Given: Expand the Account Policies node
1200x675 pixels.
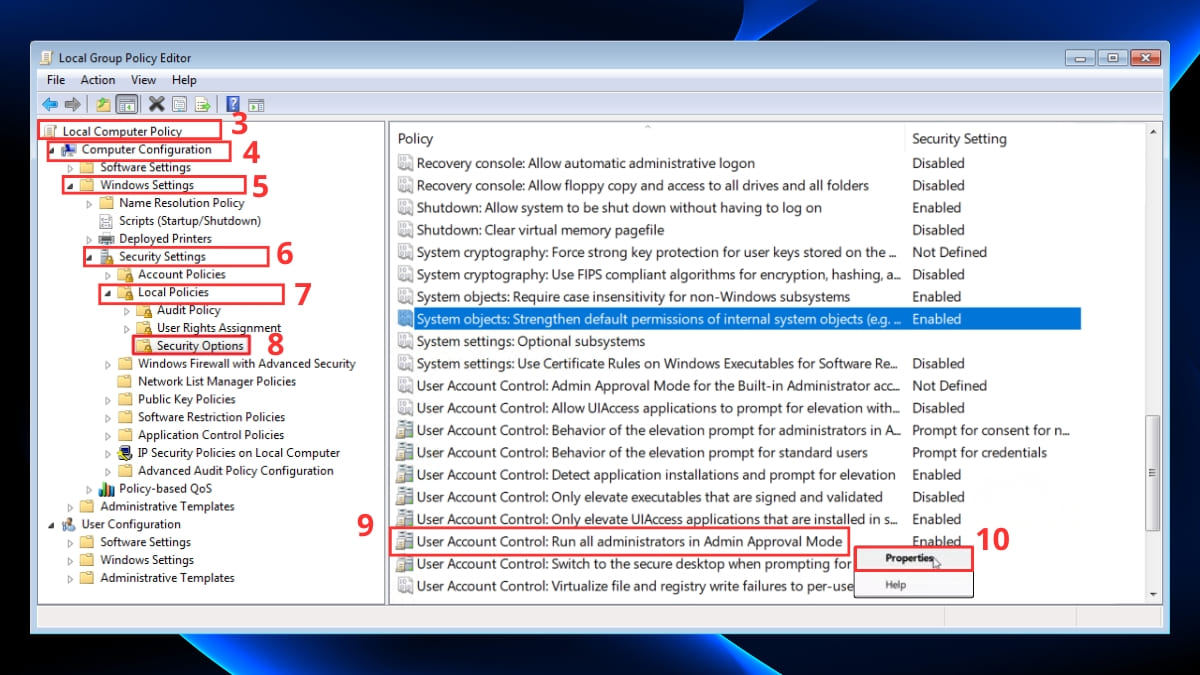Looking at the screenshot, I should 107,274.
